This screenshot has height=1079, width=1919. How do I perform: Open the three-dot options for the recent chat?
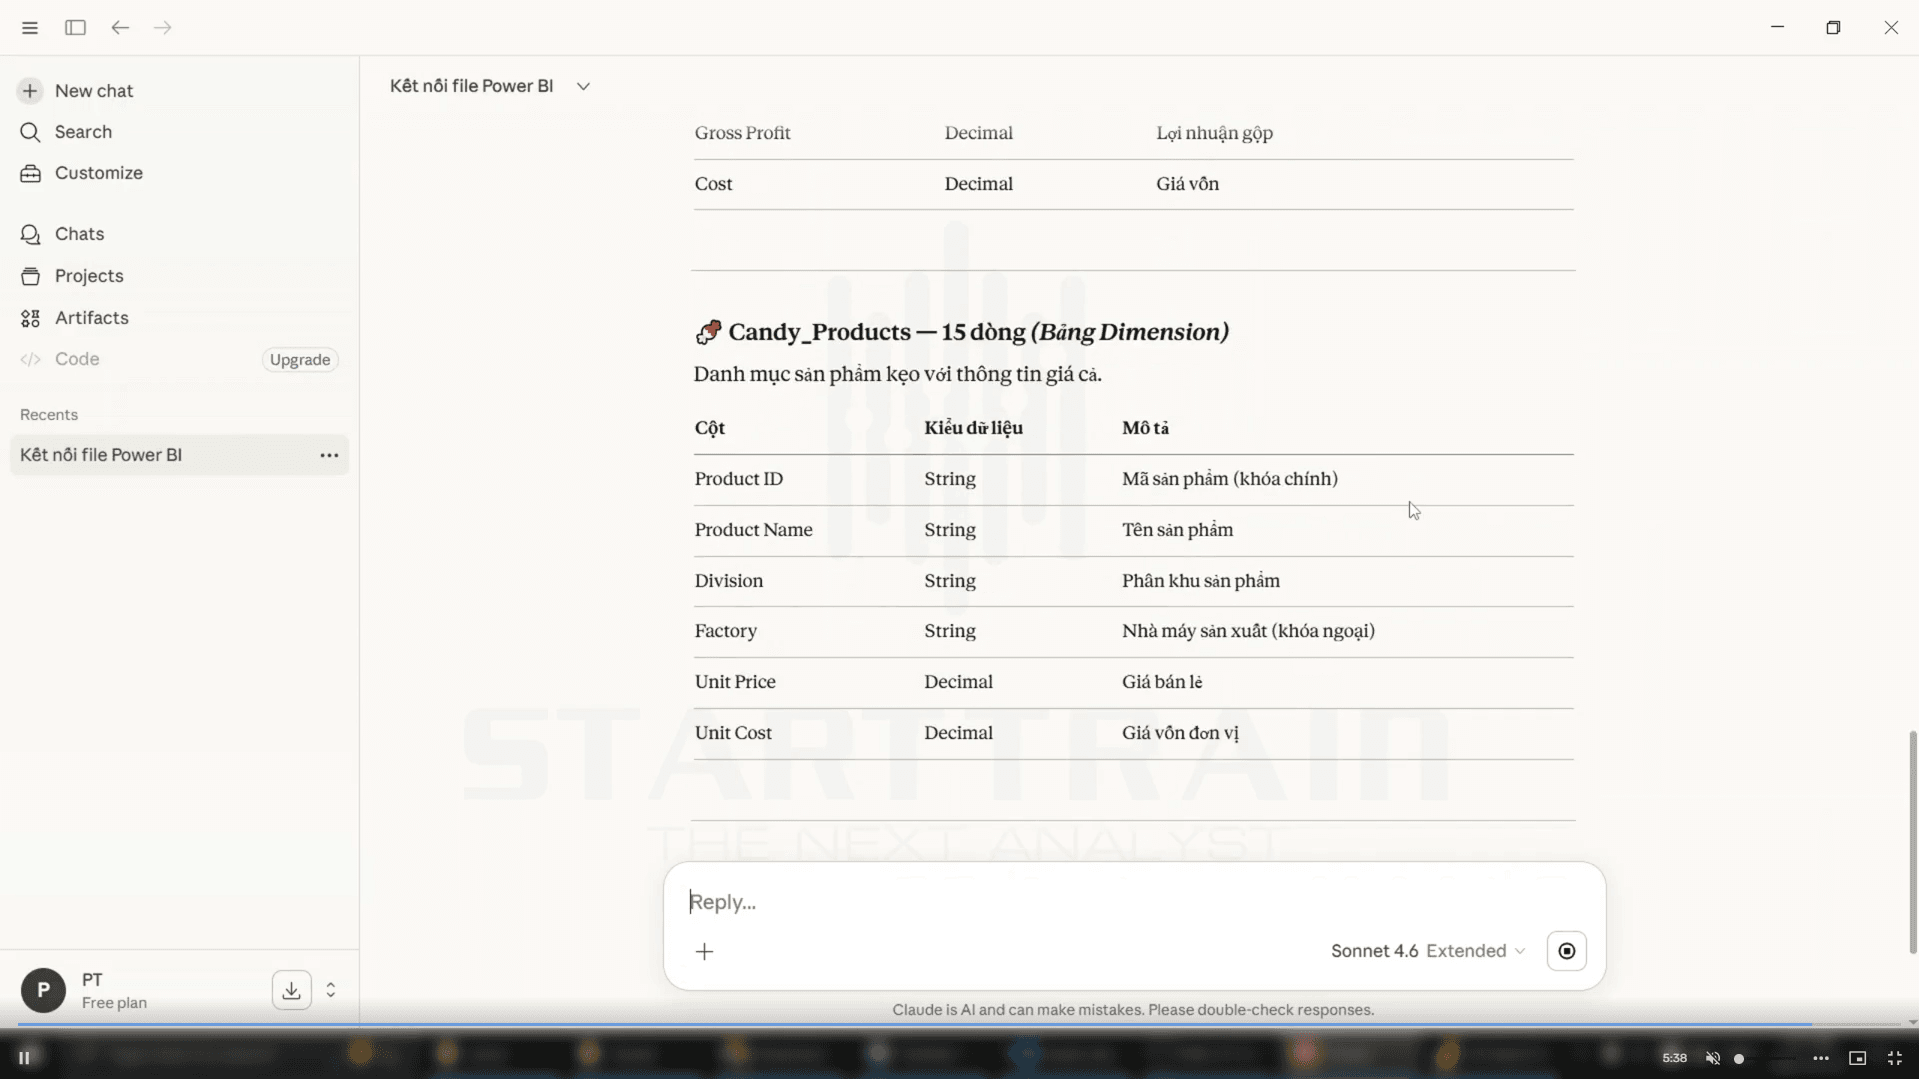(329, 455)
